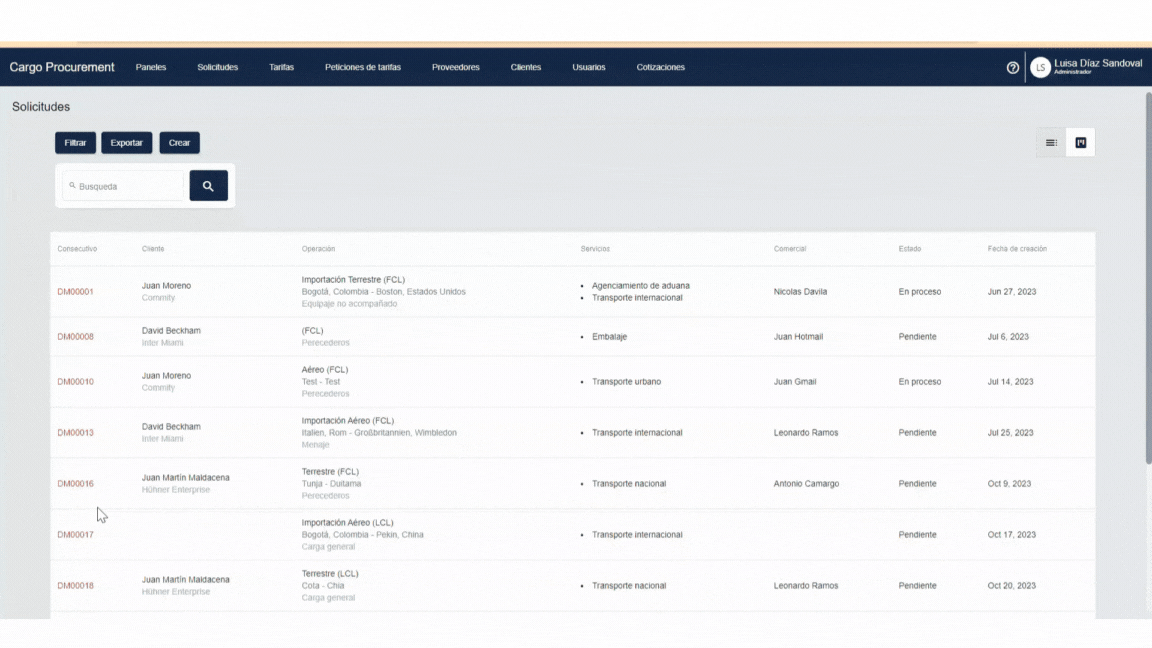Click the help question mark icon
This screenshot has width=1152, height=648.
(x=1012, y=68)
